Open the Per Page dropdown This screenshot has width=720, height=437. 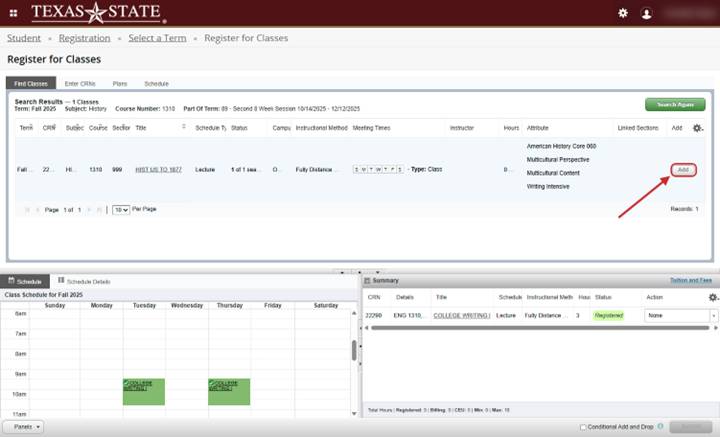tap(121, 210)
